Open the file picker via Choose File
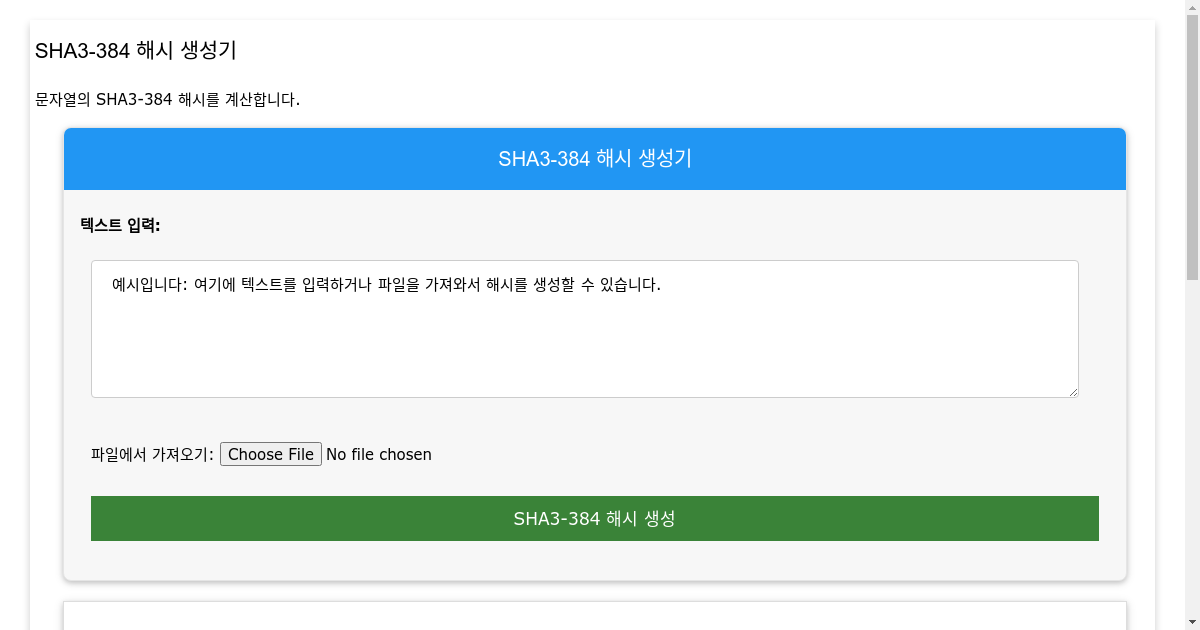This screenshot has height=630, width=1200. [270, 454]
